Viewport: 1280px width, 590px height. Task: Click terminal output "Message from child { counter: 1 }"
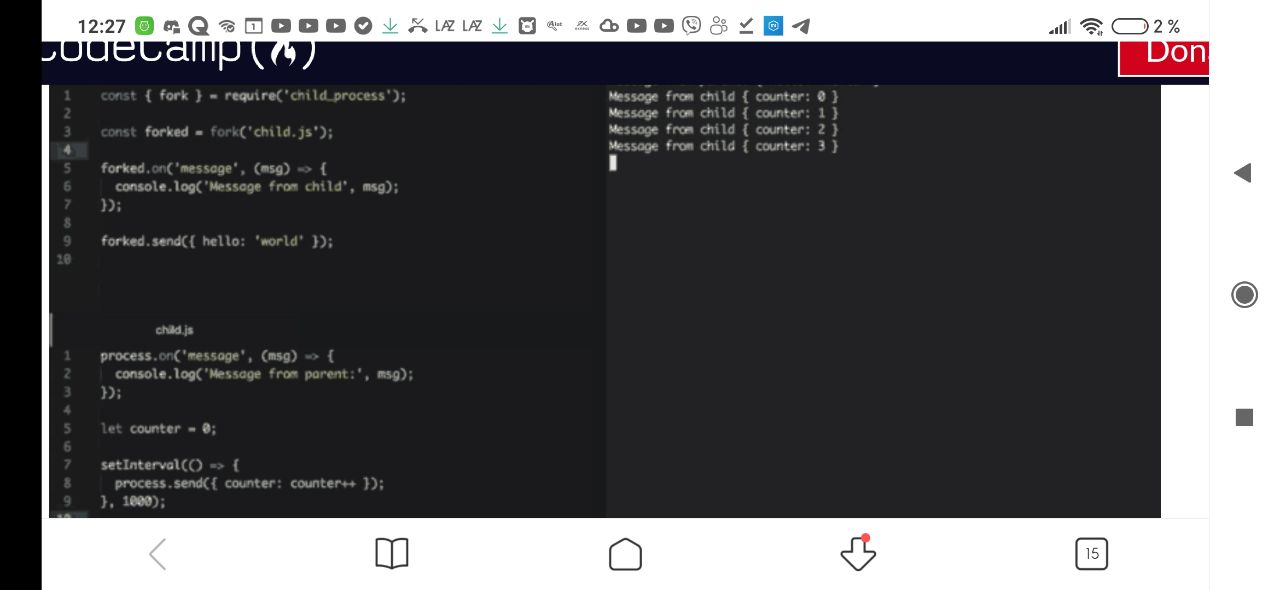(723, 113)
